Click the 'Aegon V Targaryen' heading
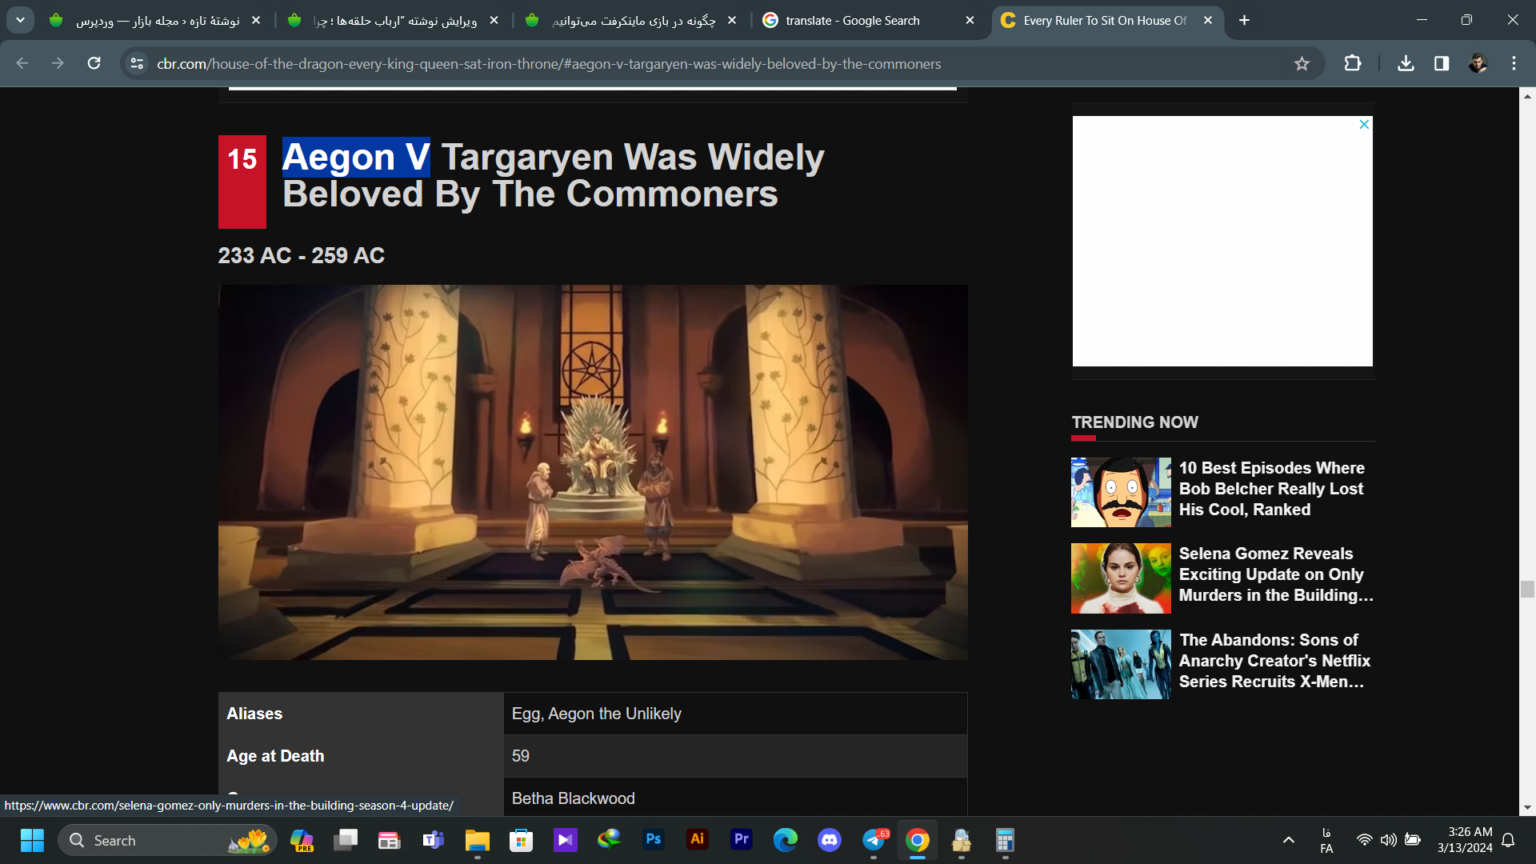This screenshot has width=1536, height=864. (553, 175)
